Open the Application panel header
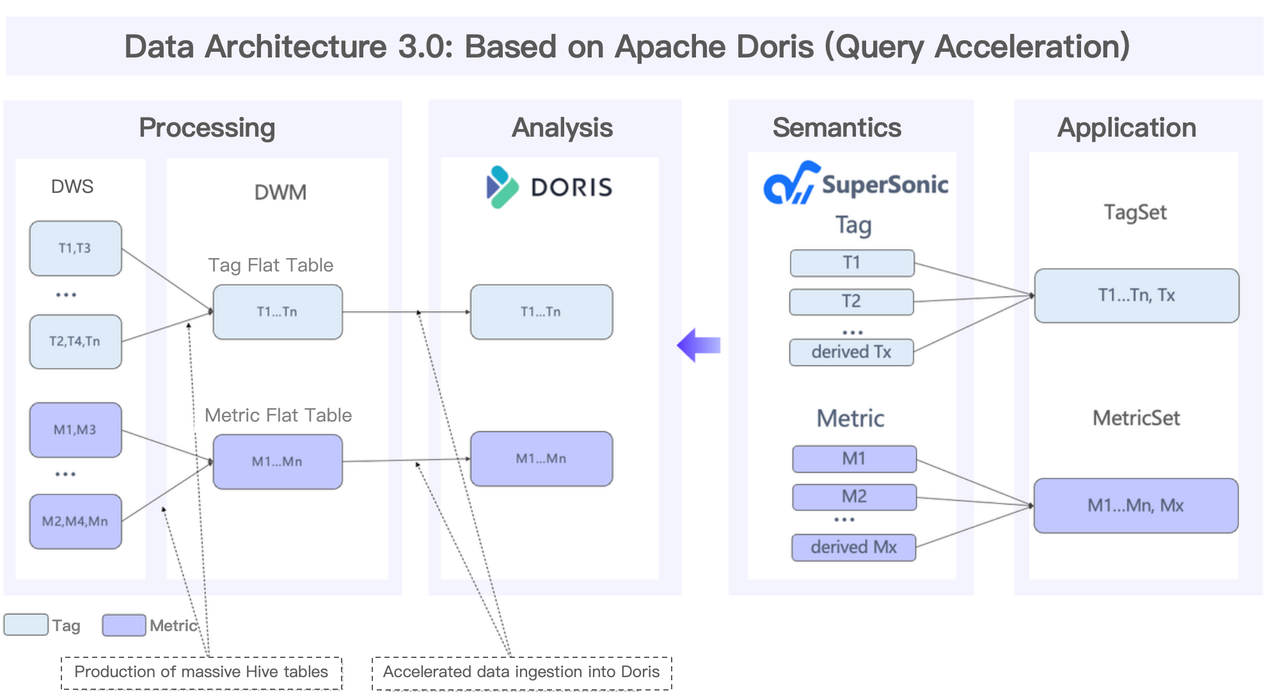 pos(1126,127)
